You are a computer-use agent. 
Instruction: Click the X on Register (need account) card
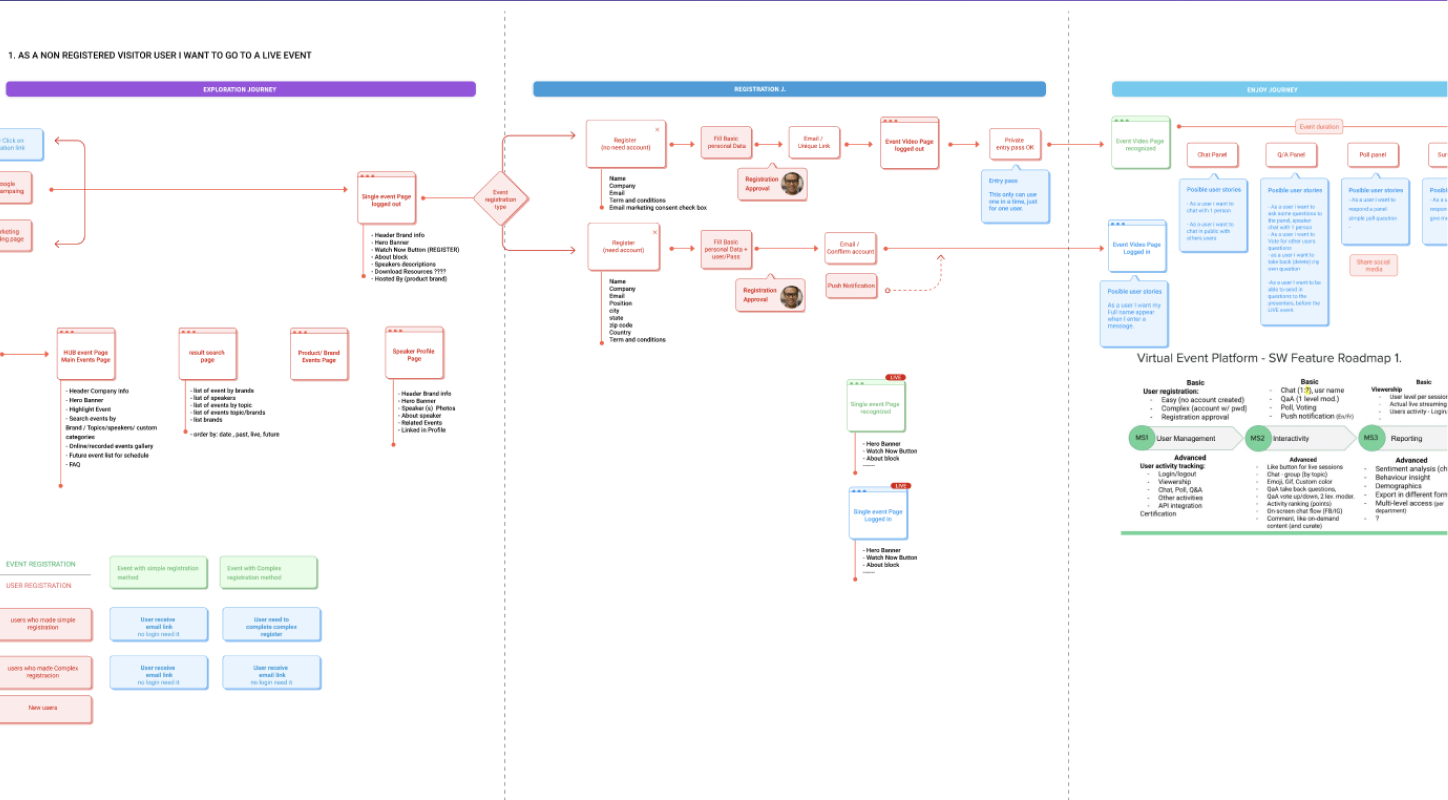(x=655, y=231)
